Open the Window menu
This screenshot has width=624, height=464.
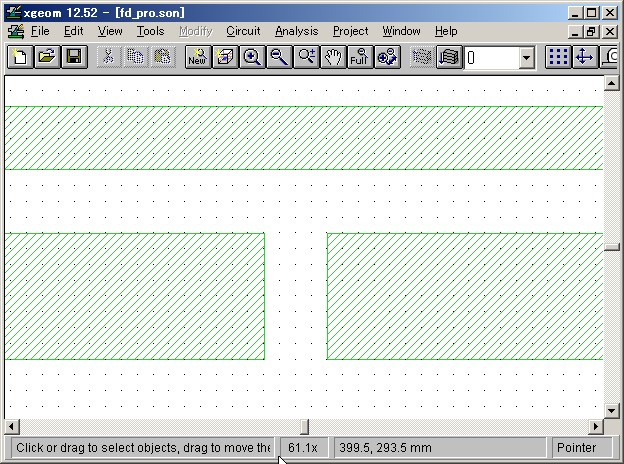point(402,31)
